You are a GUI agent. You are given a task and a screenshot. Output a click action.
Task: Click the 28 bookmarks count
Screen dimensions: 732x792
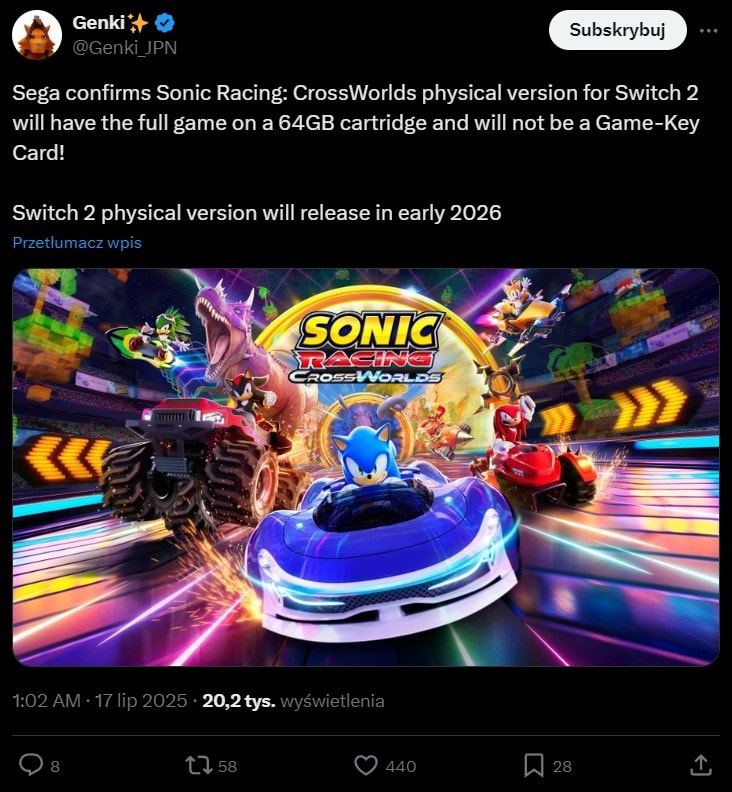(x=562, y=766)
